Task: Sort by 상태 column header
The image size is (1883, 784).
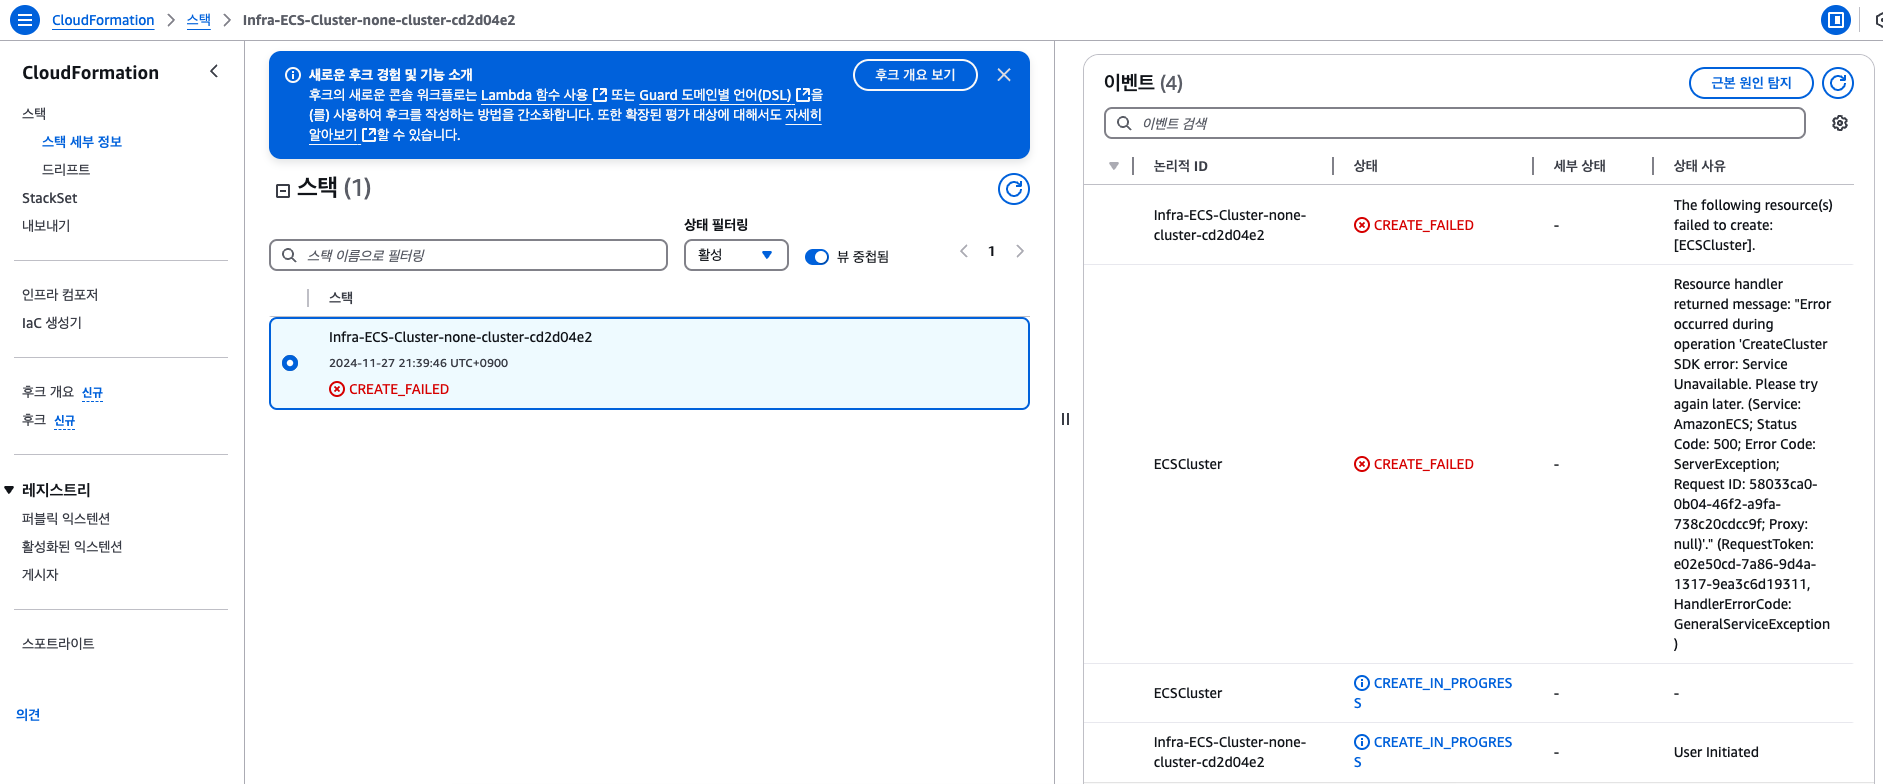Action: point(1365,166)
